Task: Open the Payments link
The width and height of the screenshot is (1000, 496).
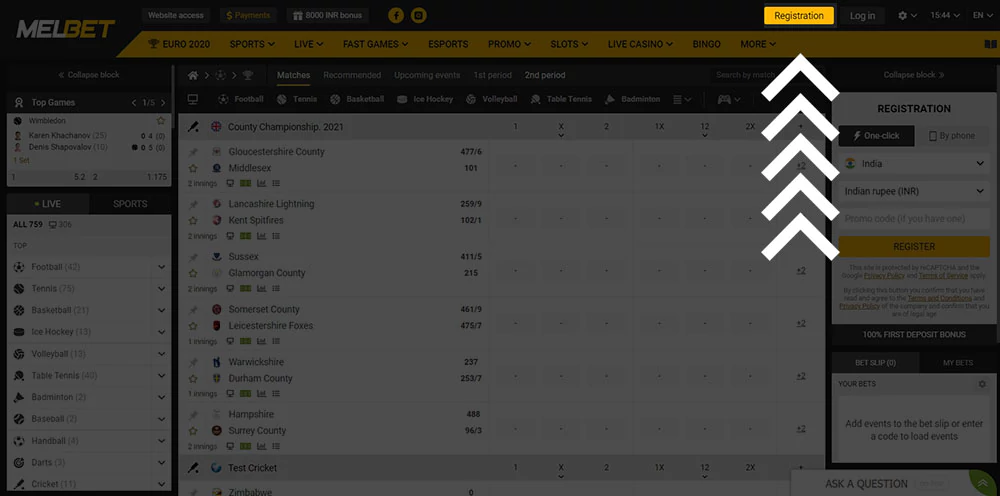Action: click(248, 15)
